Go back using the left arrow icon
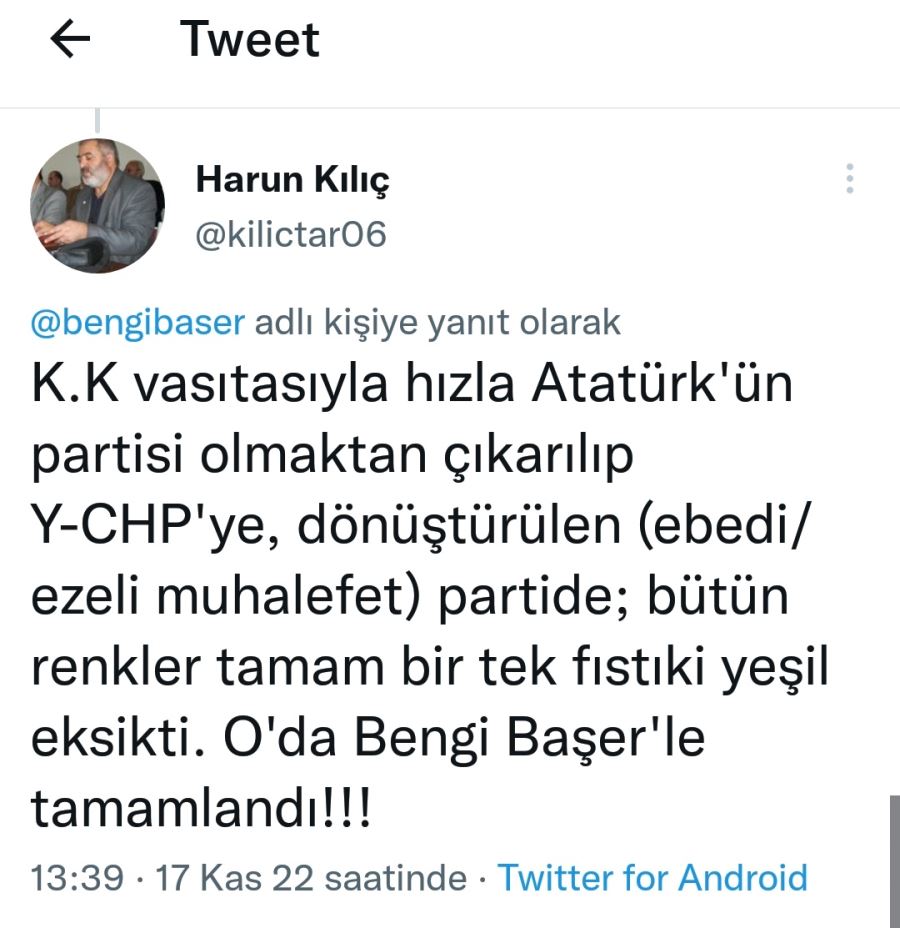Screen dimensions: 900x928 pyautogui.click(x=70, y=39)
